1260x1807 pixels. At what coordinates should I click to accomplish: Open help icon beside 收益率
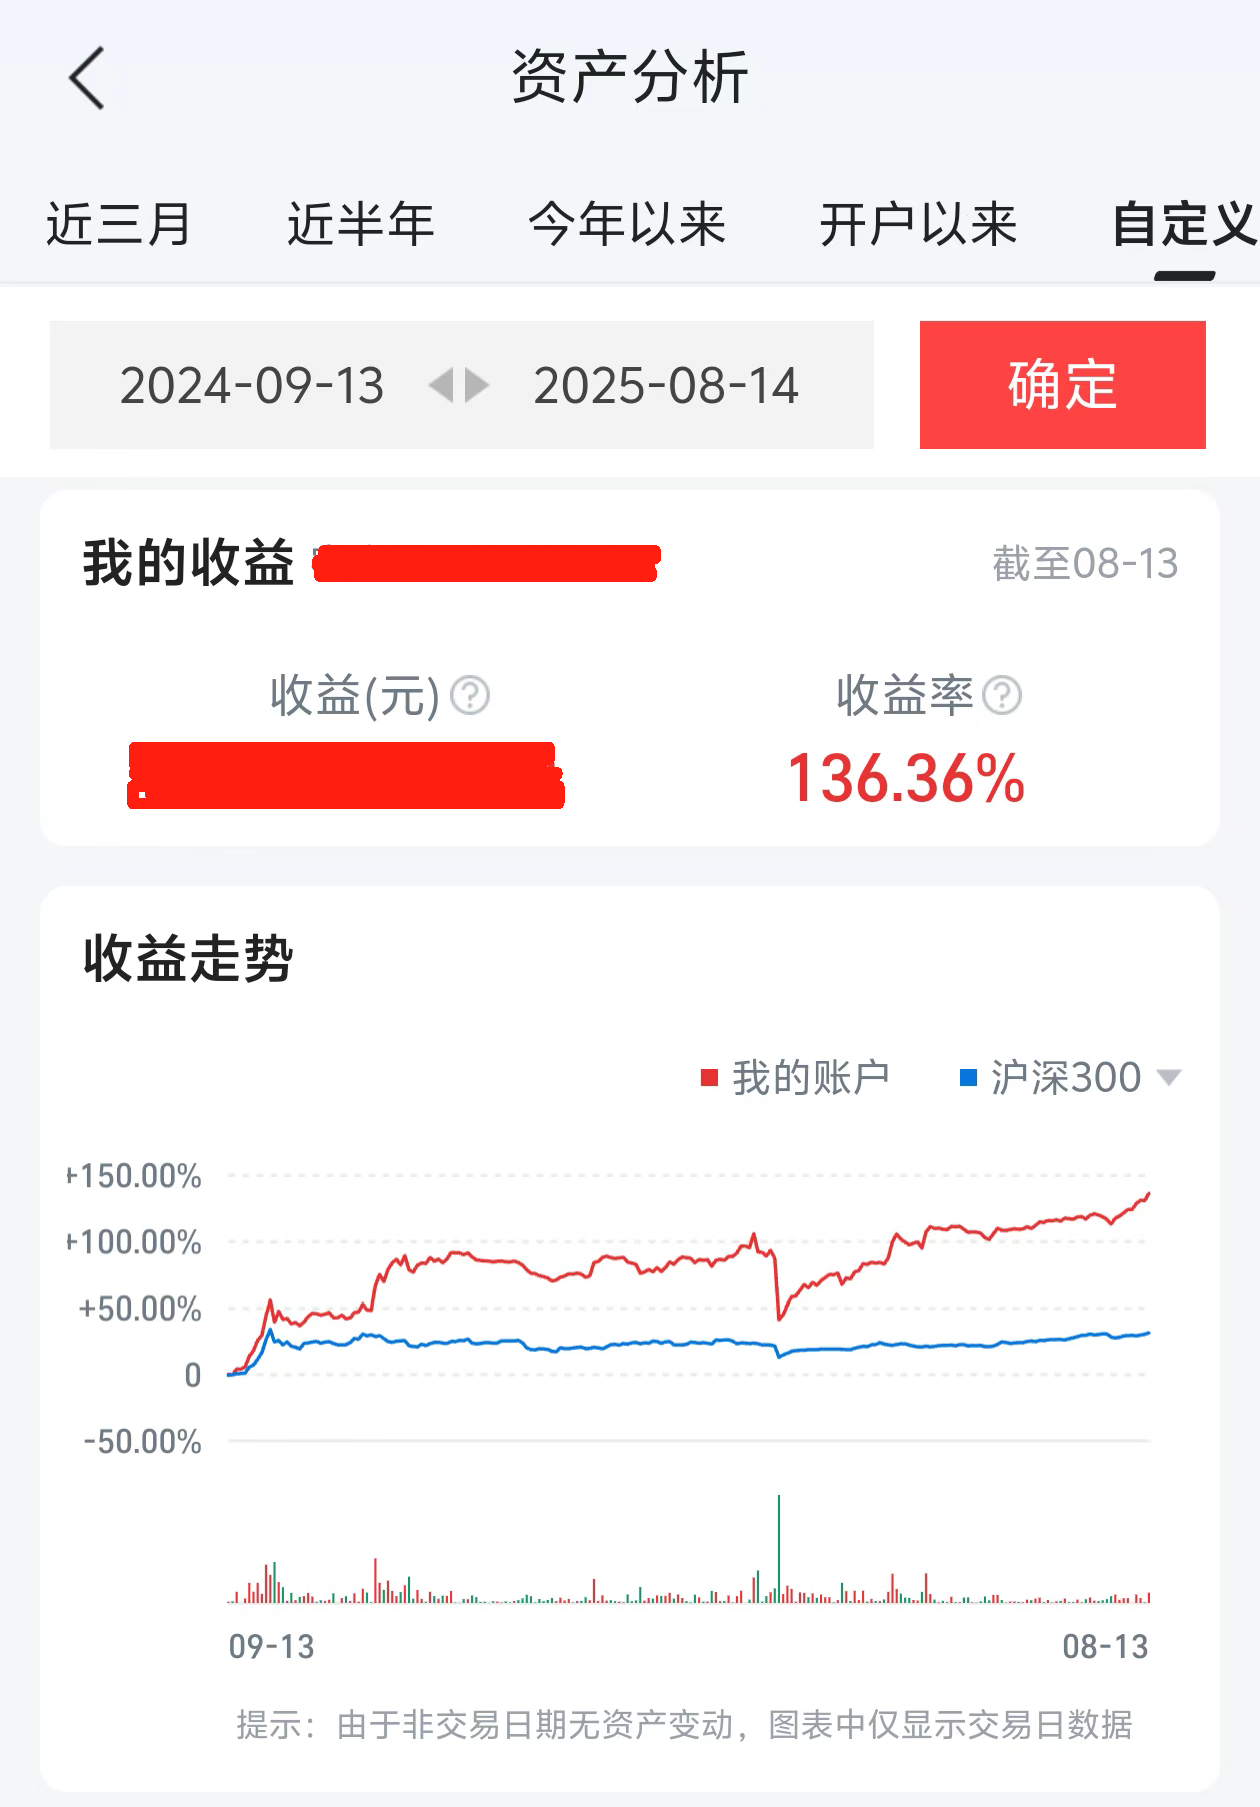coord(1002,695)
